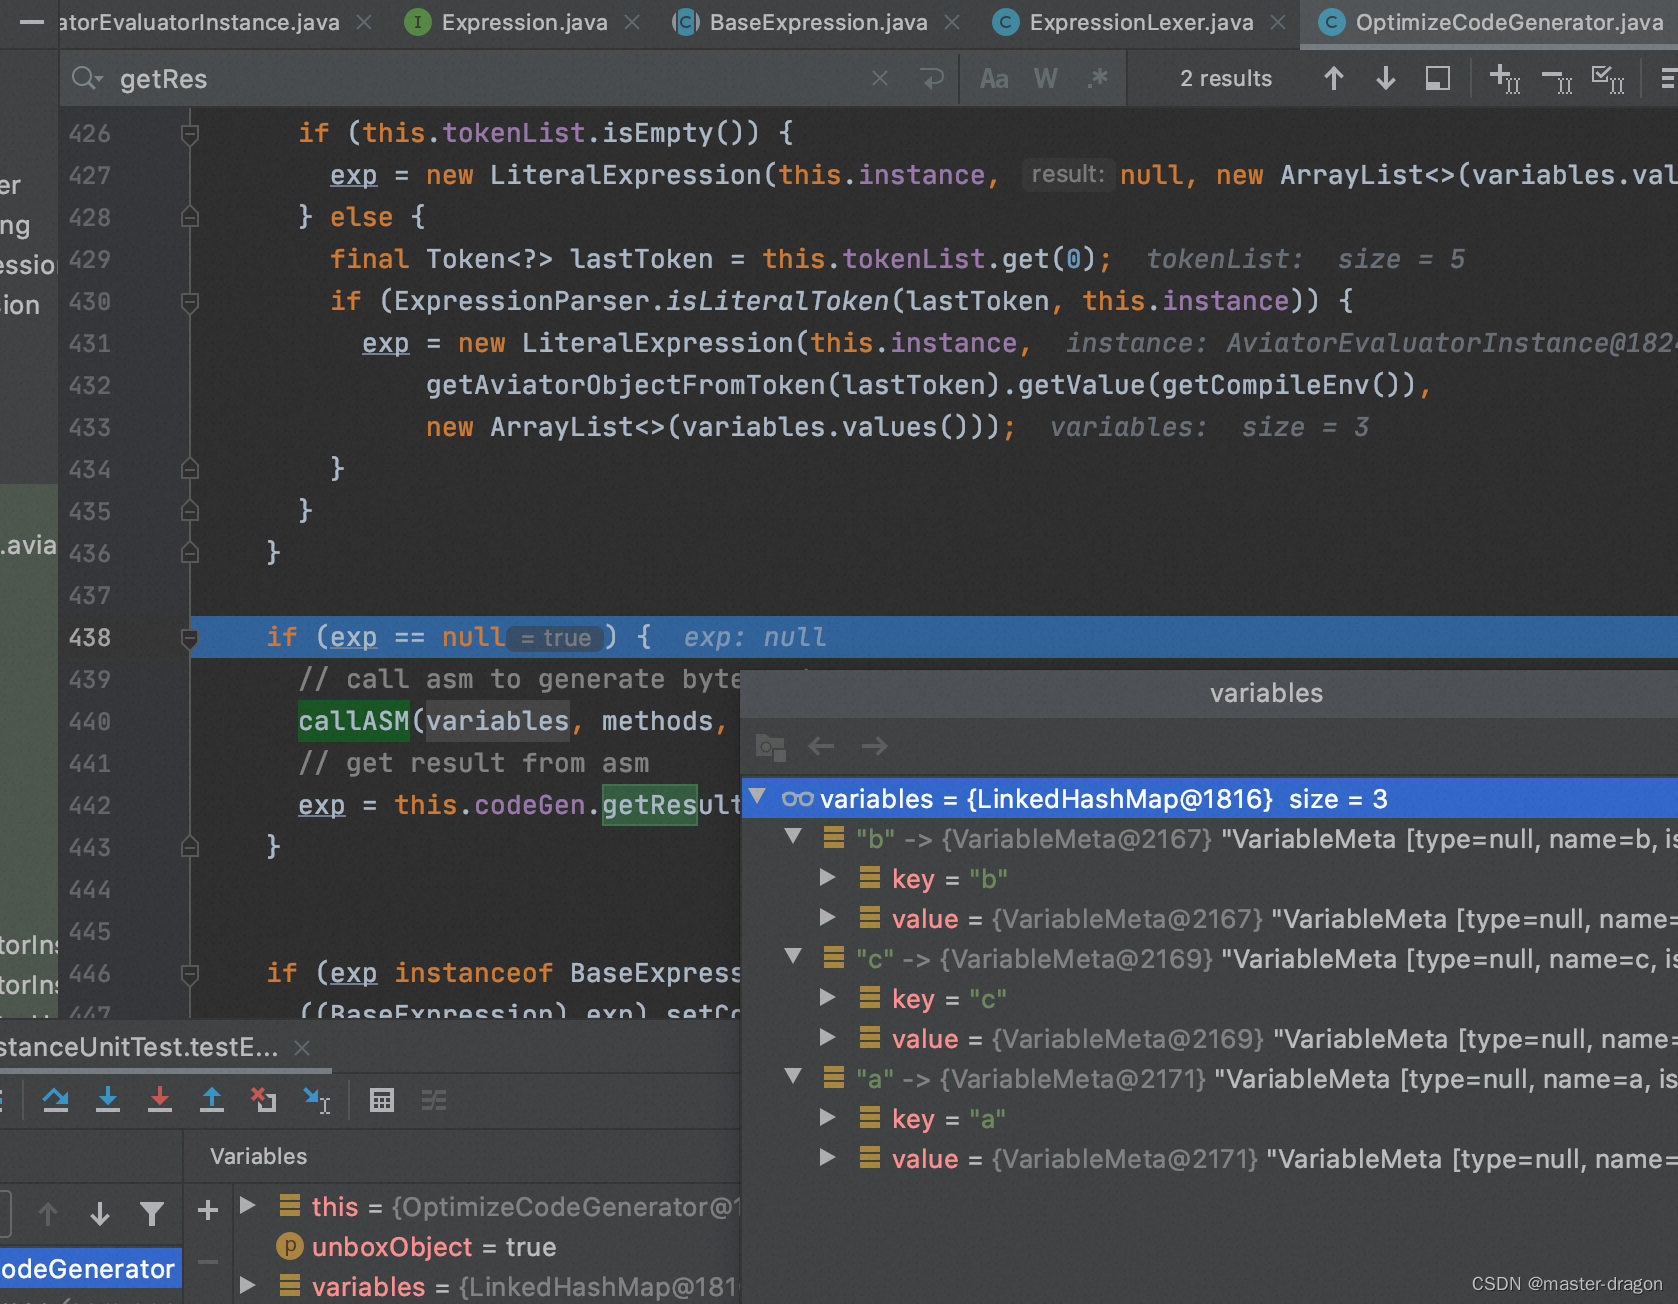This screenshot has height=1304, width=1678.
Task: Collapse the variables LinkedHashMap root node
Action: (758, 797)
